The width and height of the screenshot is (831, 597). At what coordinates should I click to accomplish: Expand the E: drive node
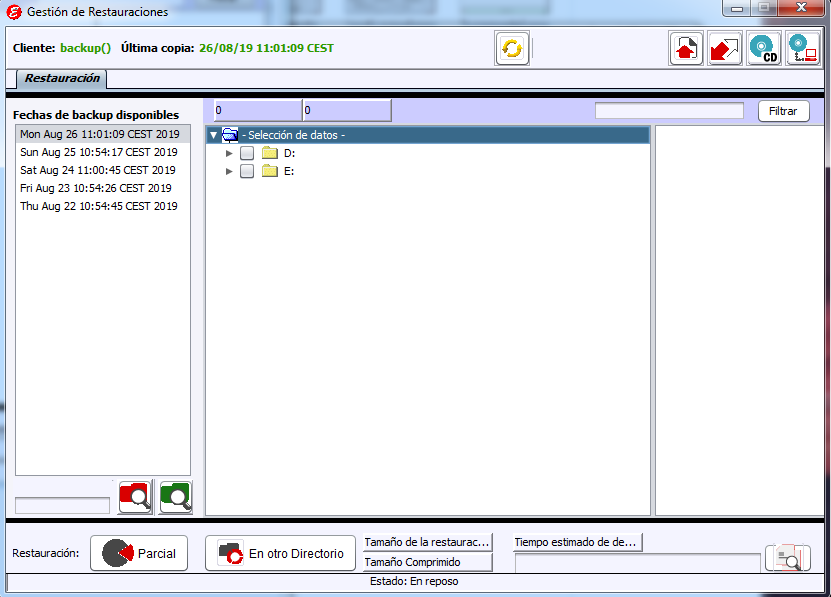point(229,171)
